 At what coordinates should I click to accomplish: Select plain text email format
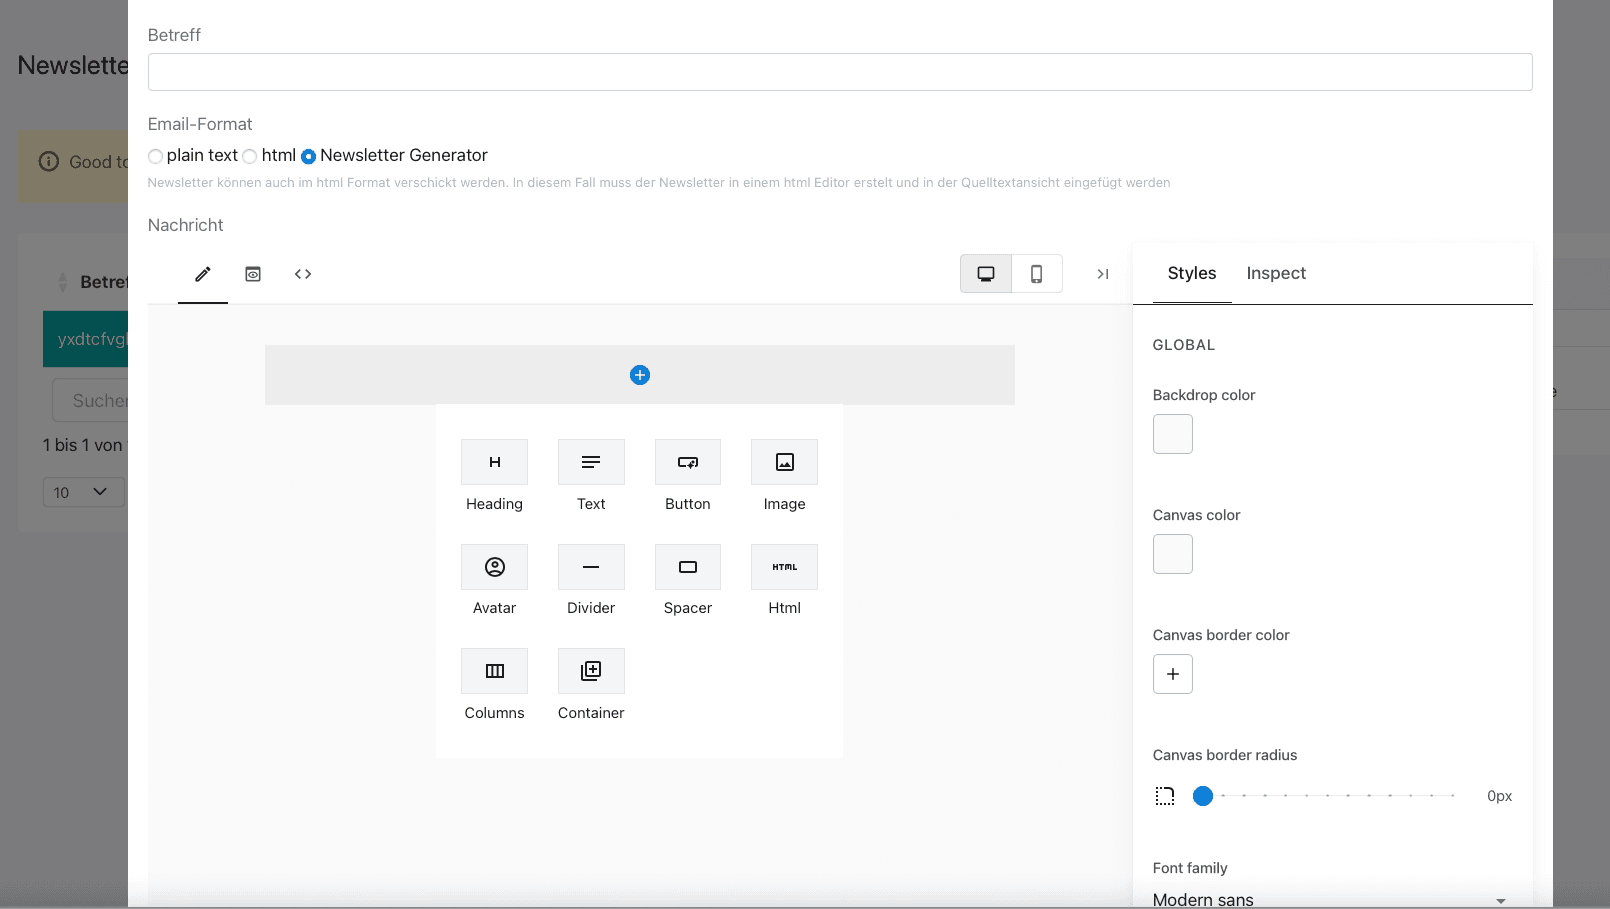pos(155,156)
